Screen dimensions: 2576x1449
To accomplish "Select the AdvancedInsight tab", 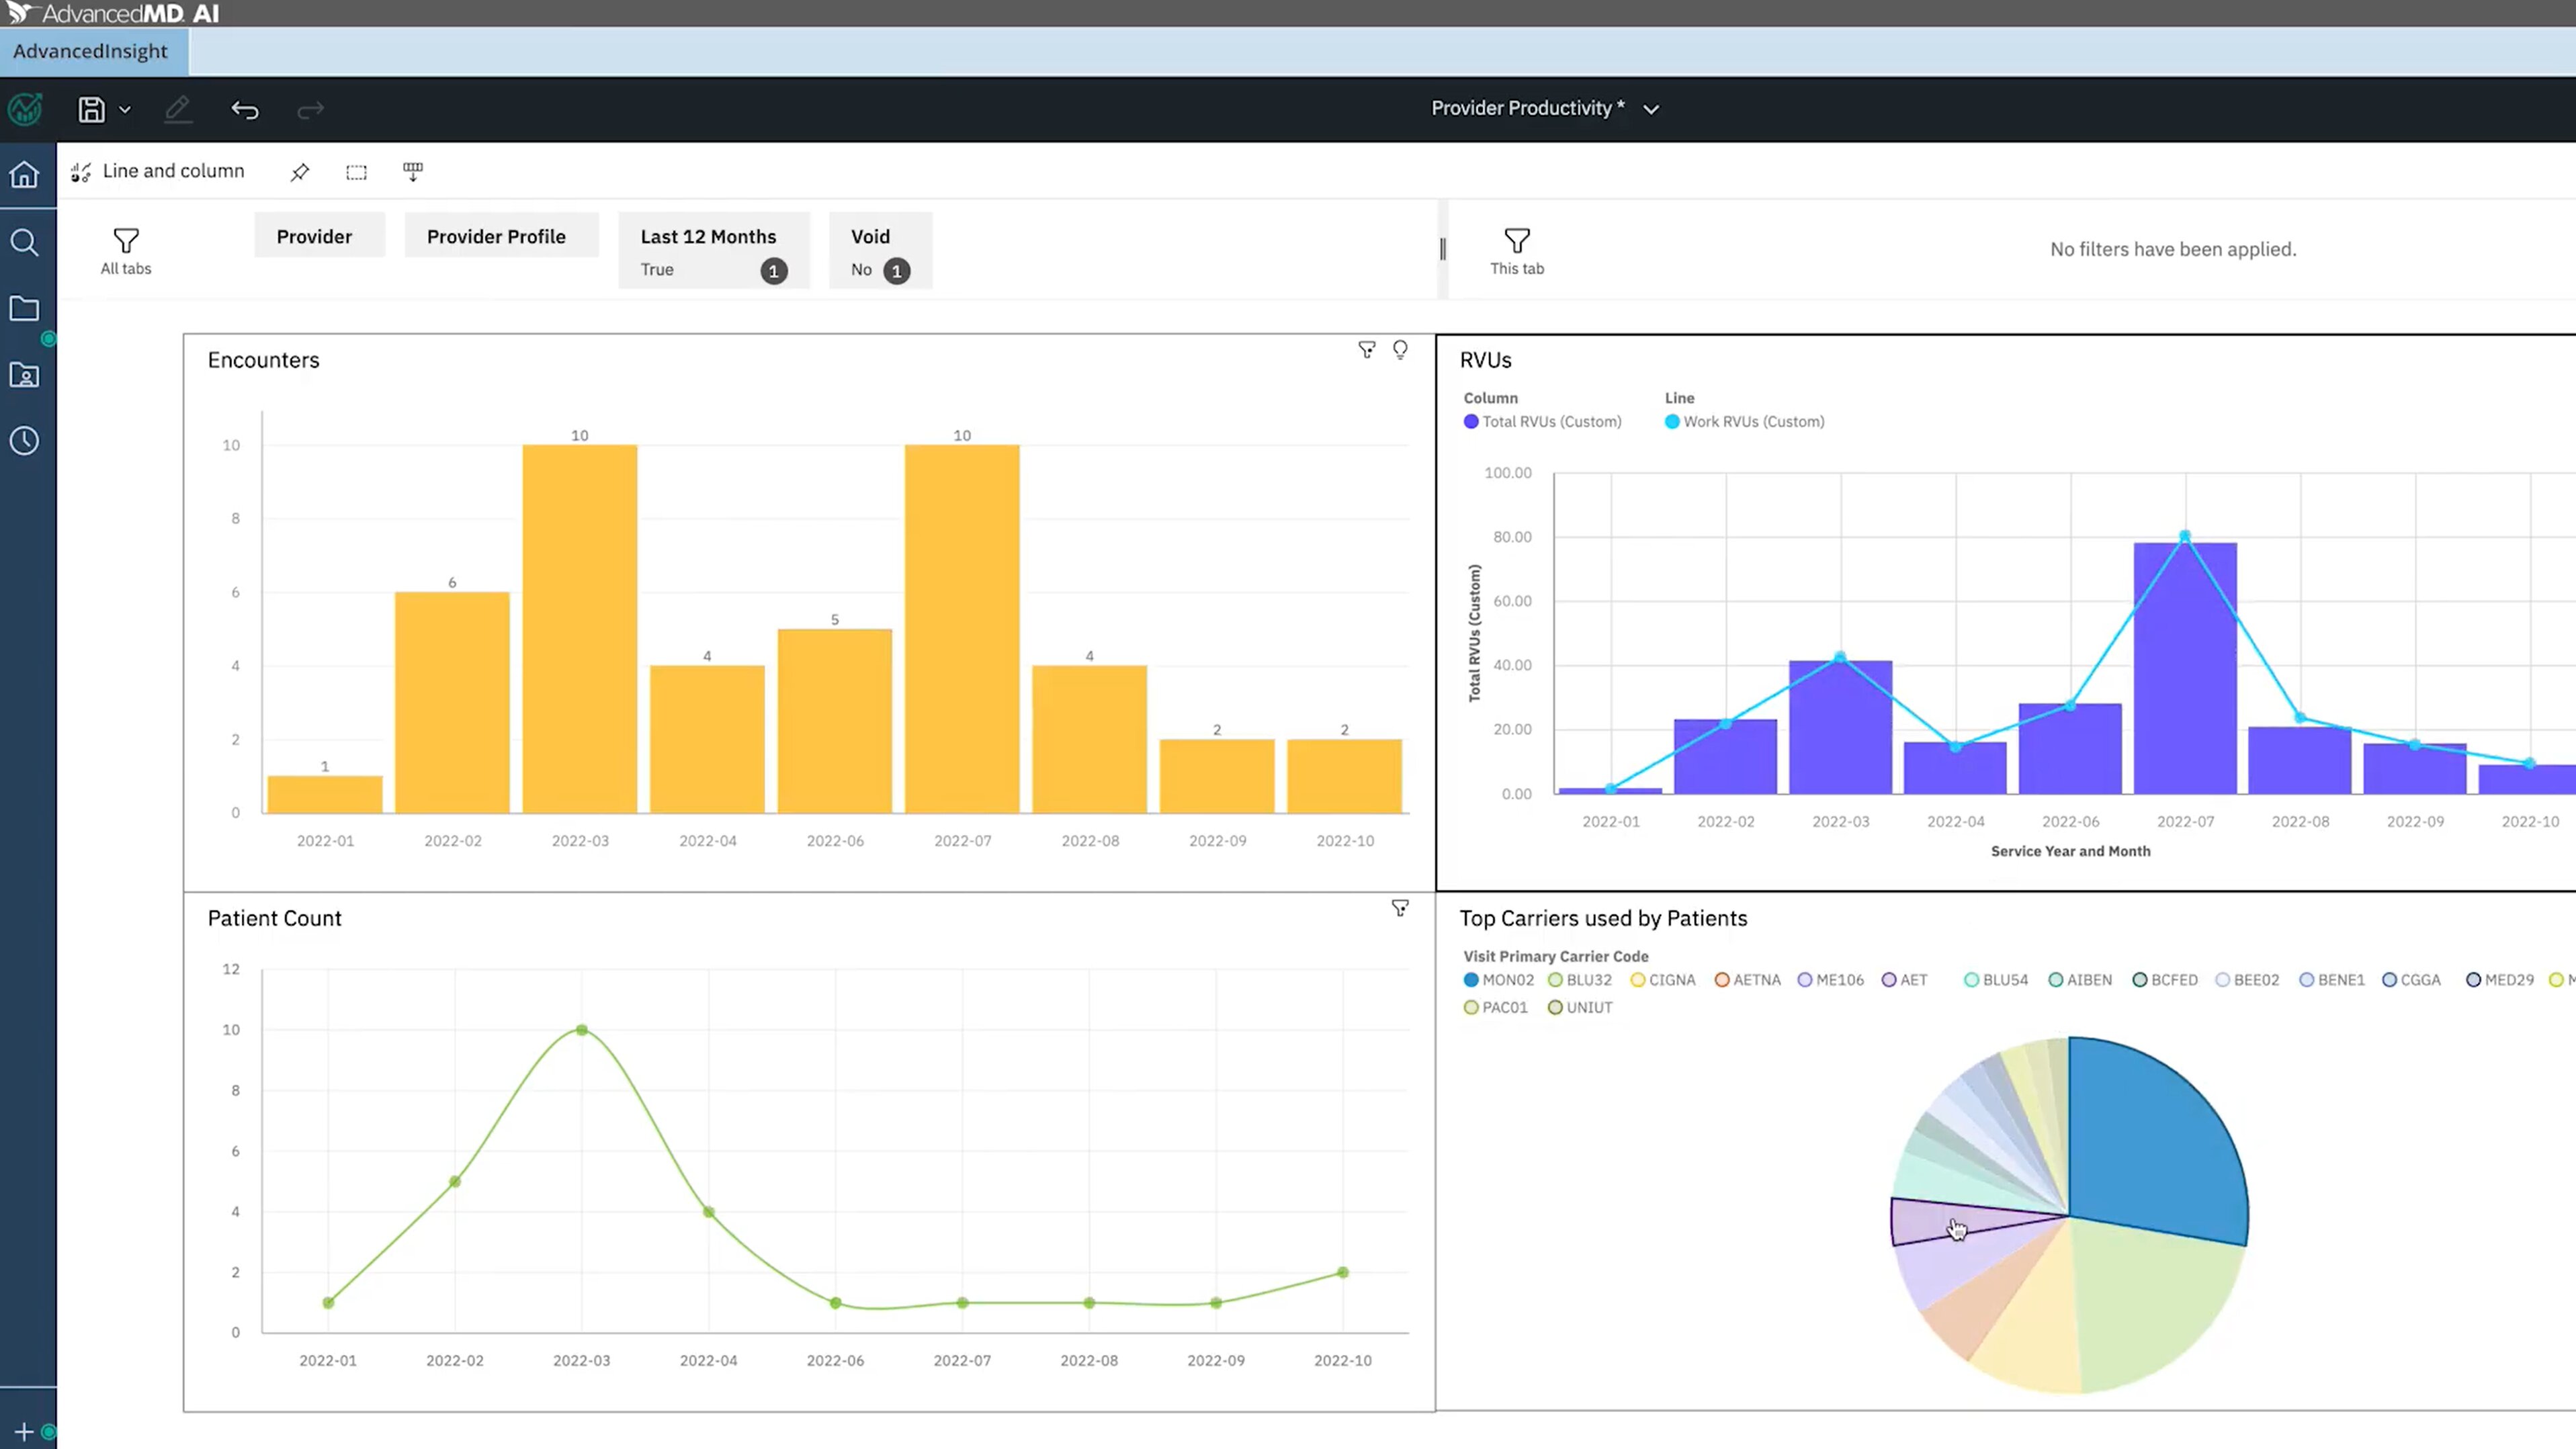I will point(91,51).
